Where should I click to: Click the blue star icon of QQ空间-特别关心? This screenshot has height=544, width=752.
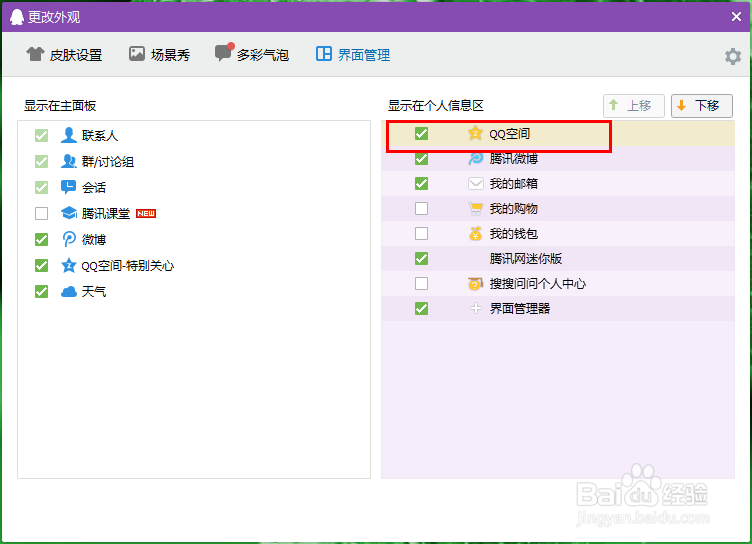pyautogui.click(x=69, y=265)
